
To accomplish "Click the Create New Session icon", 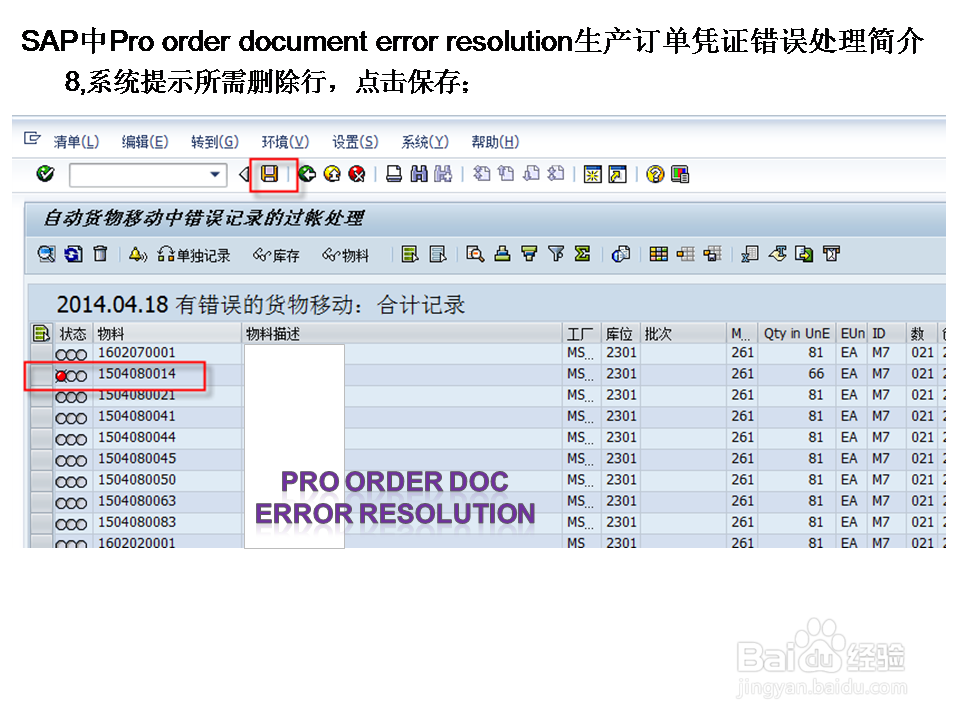I will click(x=593, y=174).
